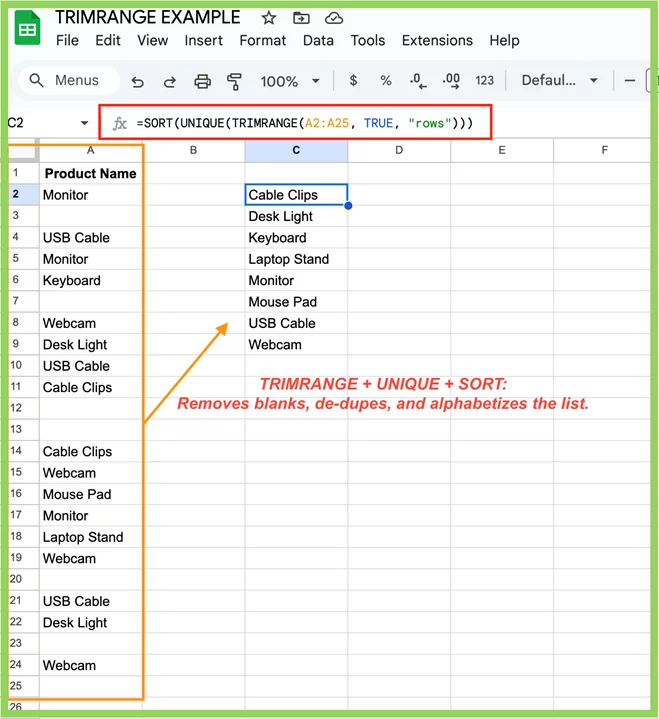
Task: Click the Google Sheets home logo
Action: coord(27,29)
